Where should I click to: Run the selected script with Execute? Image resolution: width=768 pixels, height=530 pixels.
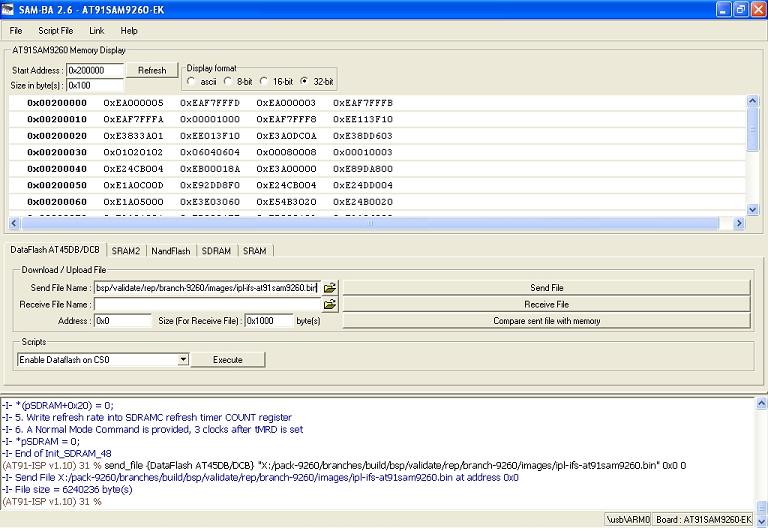(228, 359)
